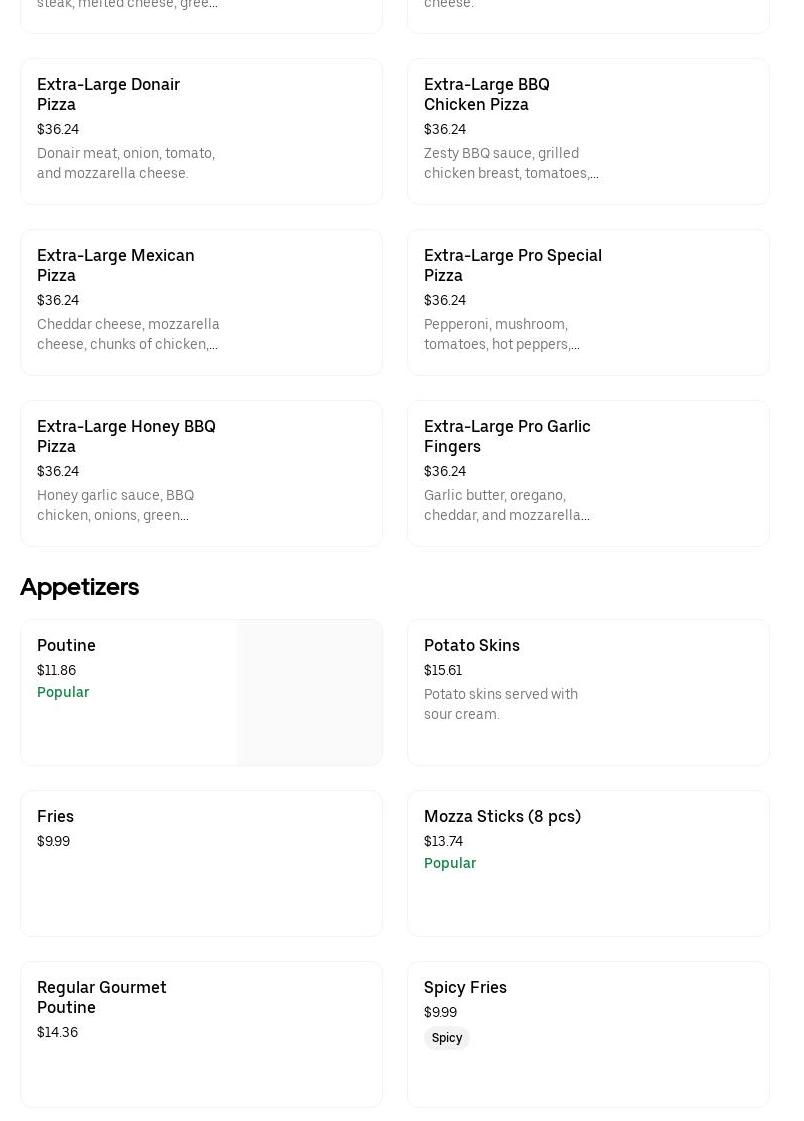The height and width of the screenshot is (1121, 804).
Task: Click the Poutine image placeholder
Action: coord(309,692)
